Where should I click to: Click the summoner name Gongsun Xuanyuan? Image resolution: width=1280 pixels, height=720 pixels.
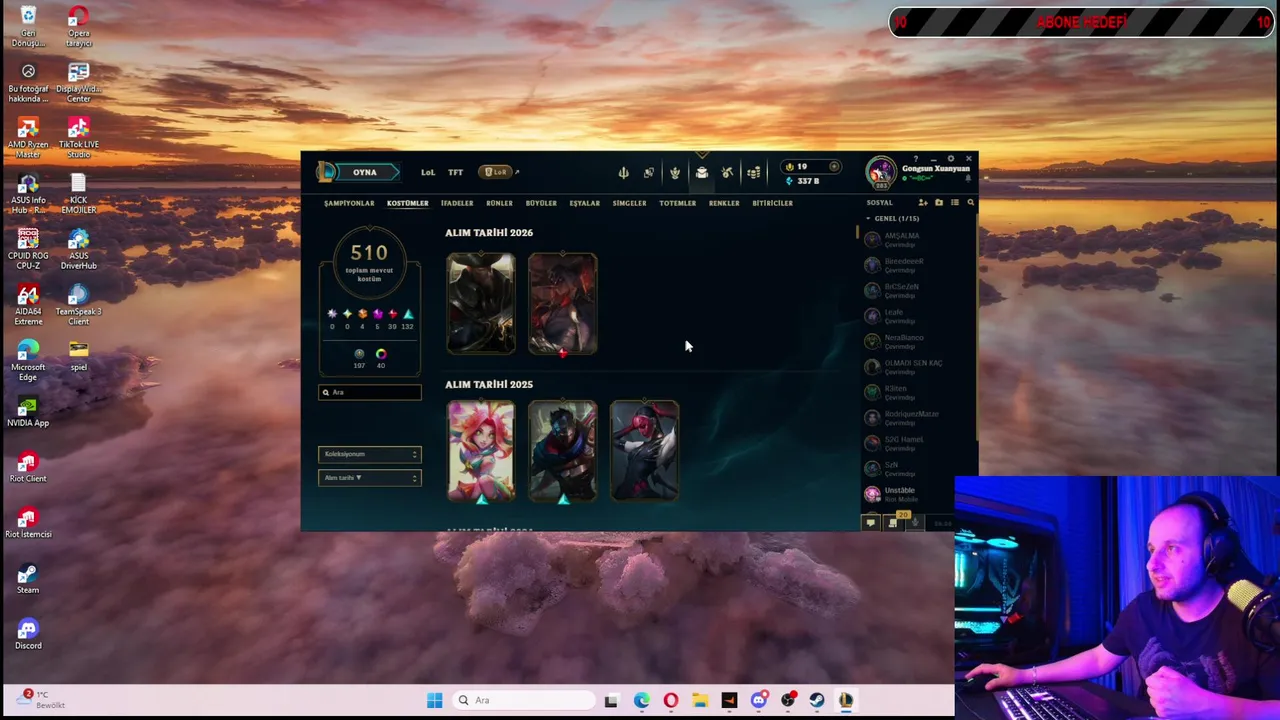pyautogui.click(x=936, y=169)
